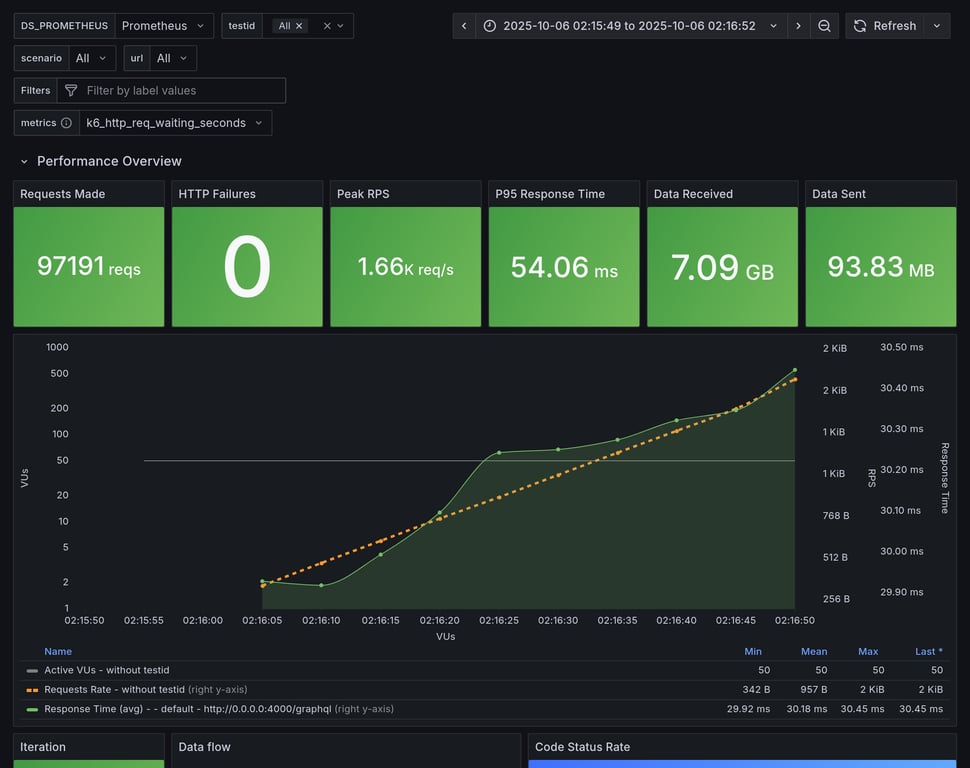
Task: Toggle Requests Rate series visibility
Action: click(x=114, y=689)
